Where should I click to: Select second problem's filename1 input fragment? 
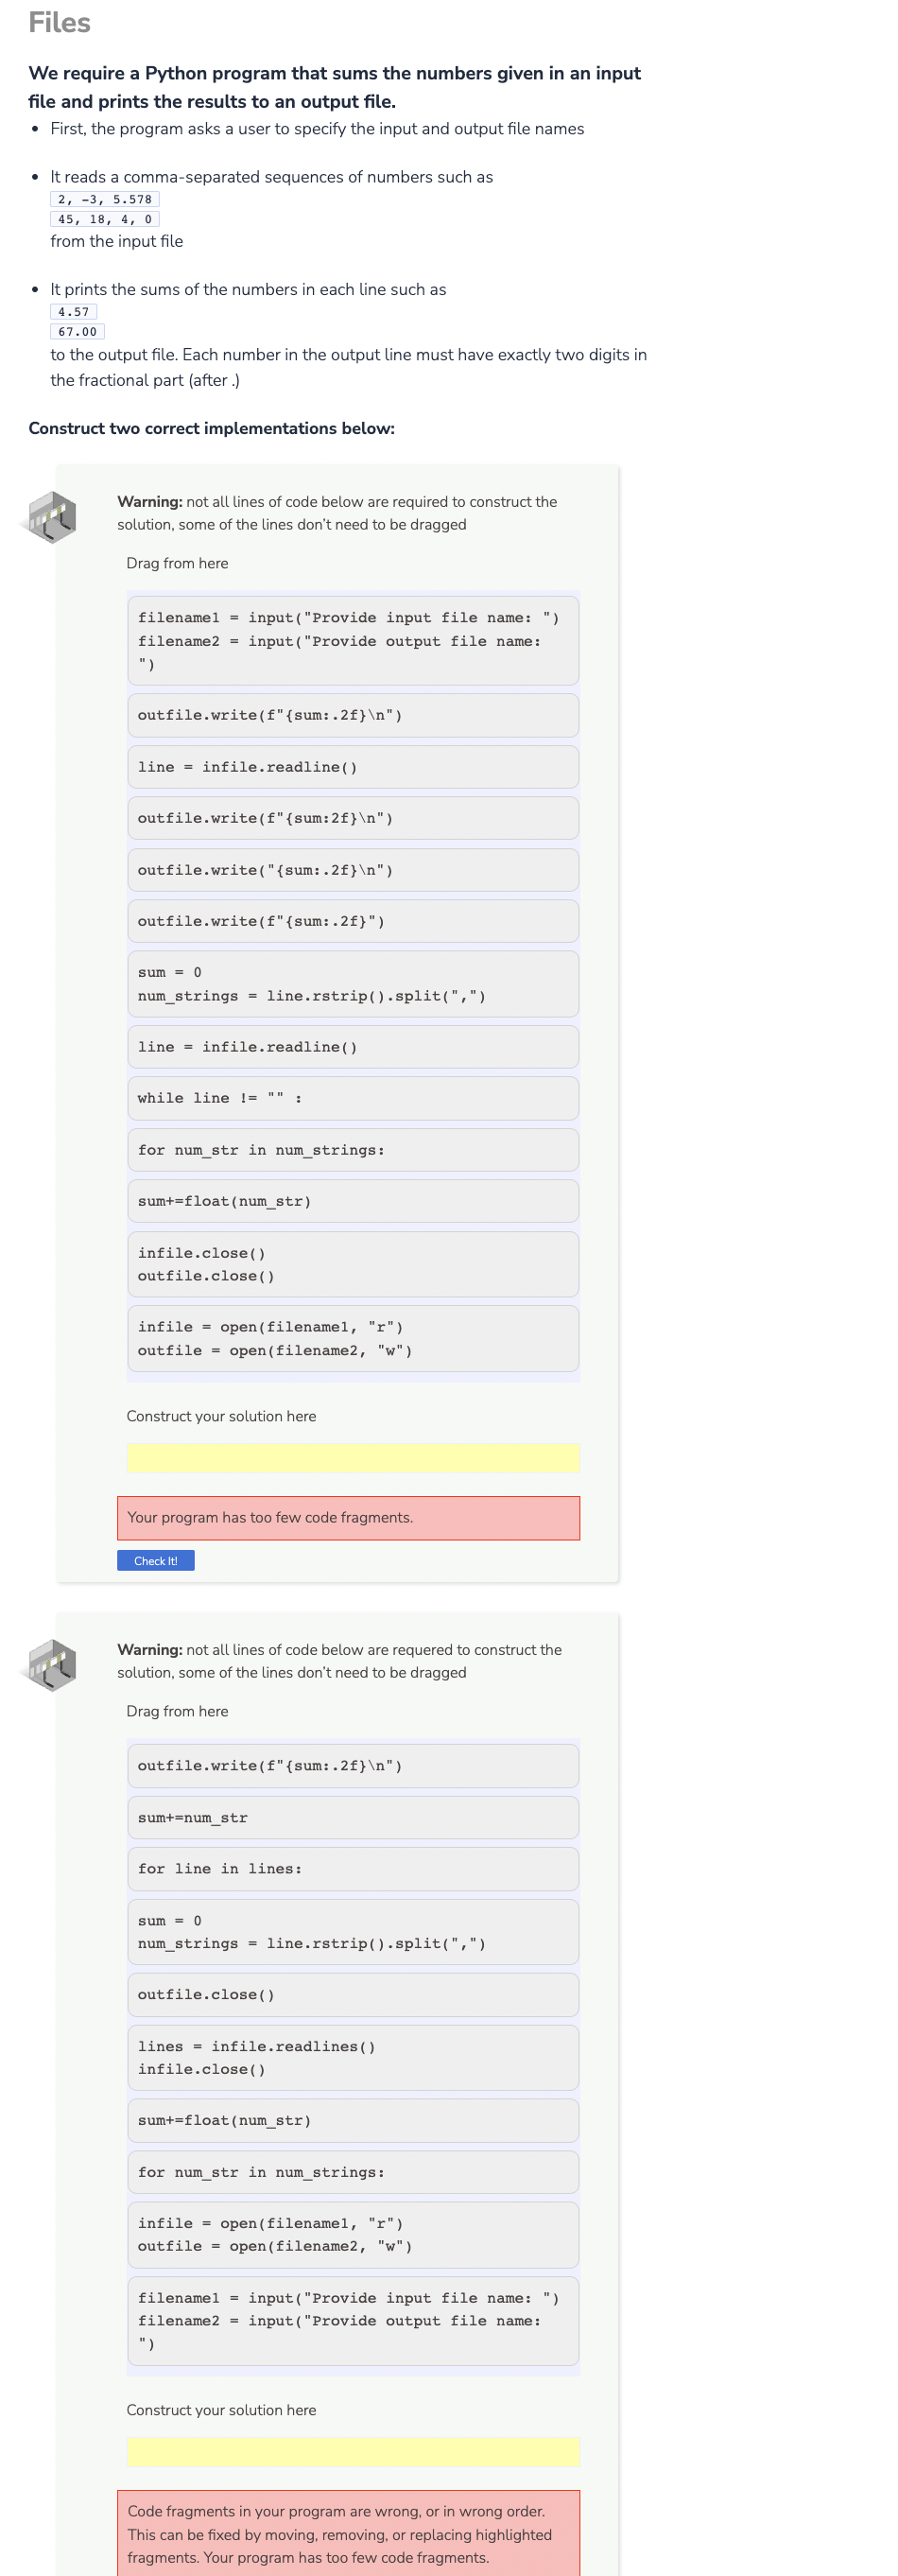[353, 2322]
